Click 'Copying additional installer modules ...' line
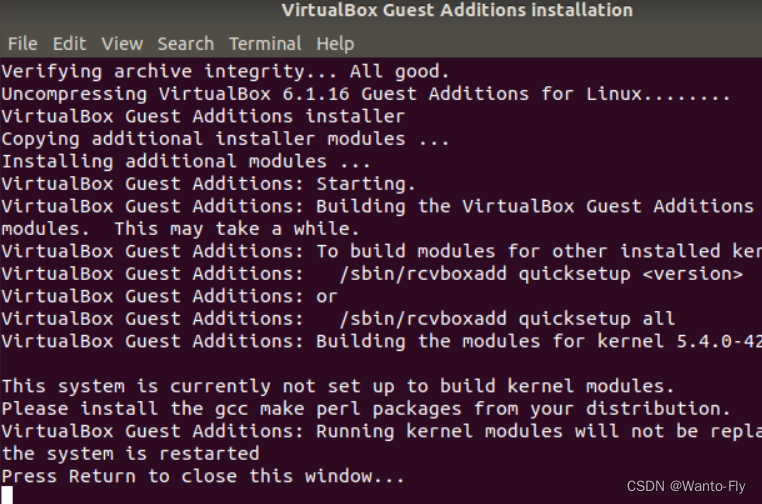762x504 pixels. pyautogui.click(x=225, y=139)
